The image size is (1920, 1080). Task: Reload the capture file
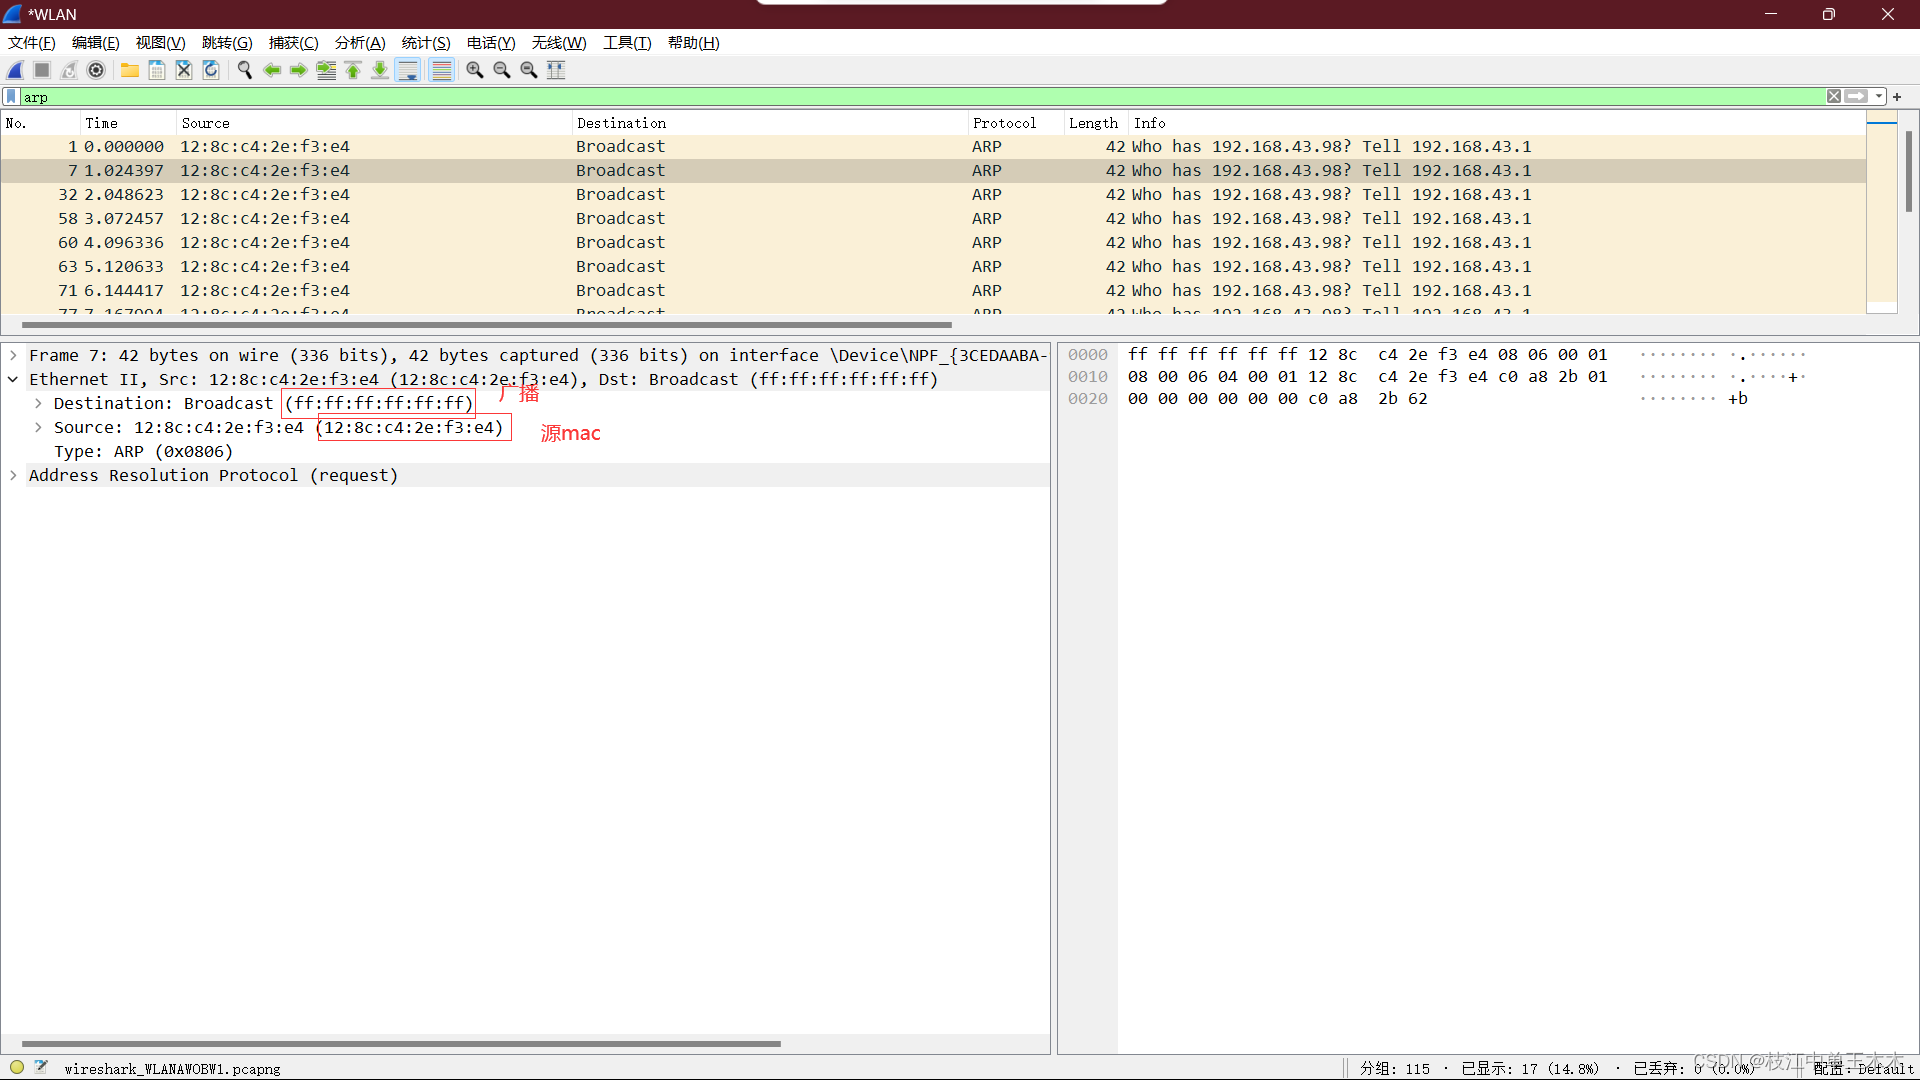211,70
